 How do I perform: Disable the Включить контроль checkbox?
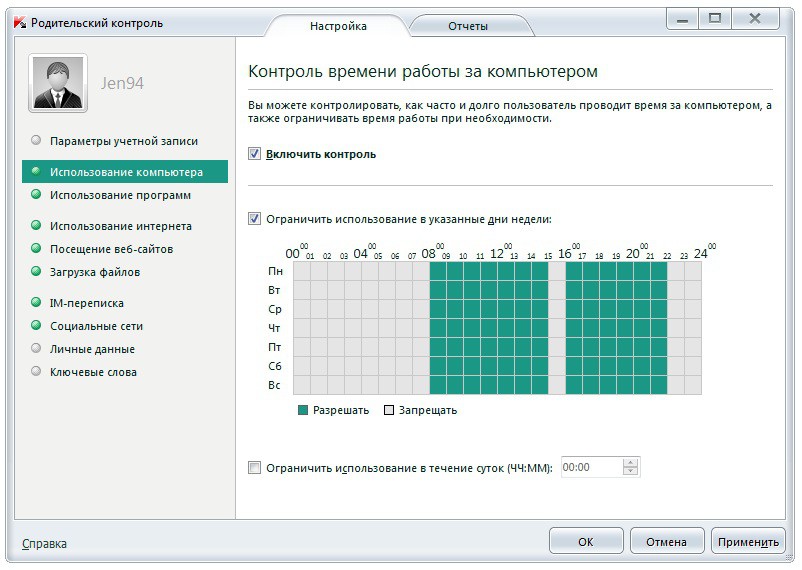coord(255,154)
